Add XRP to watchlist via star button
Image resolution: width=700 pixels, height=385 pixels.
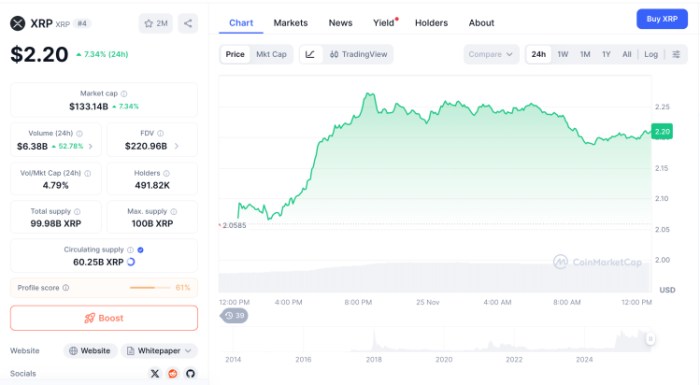[x=155, y=23]
